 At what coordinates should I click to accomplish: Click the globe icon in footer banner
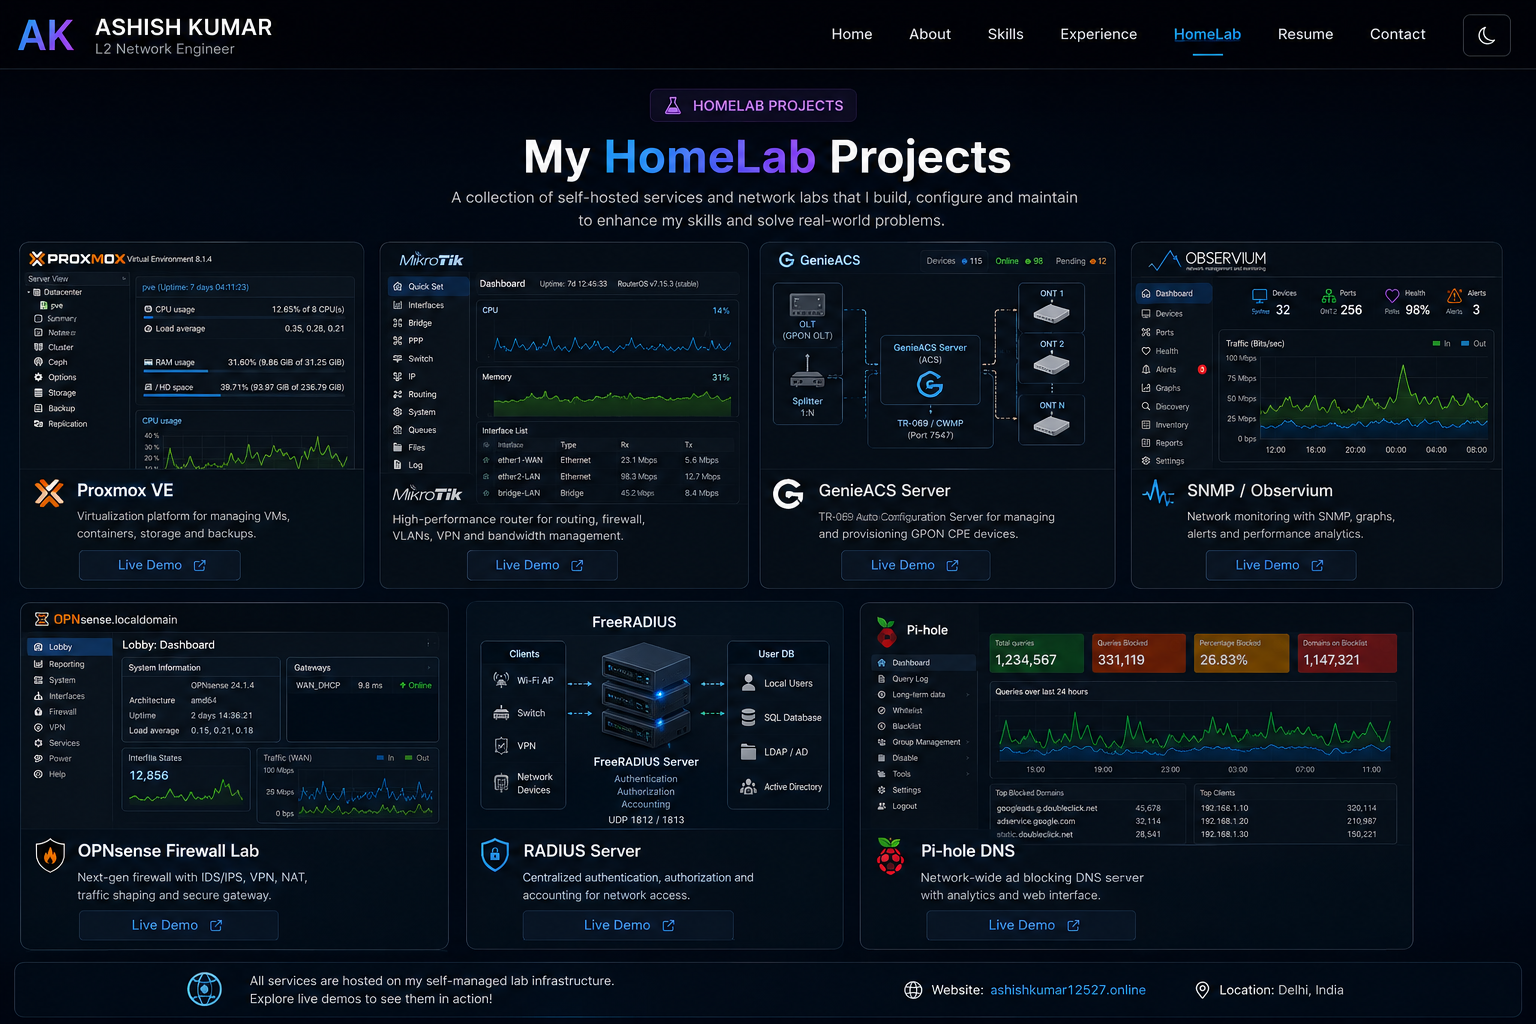pos(205,989)
